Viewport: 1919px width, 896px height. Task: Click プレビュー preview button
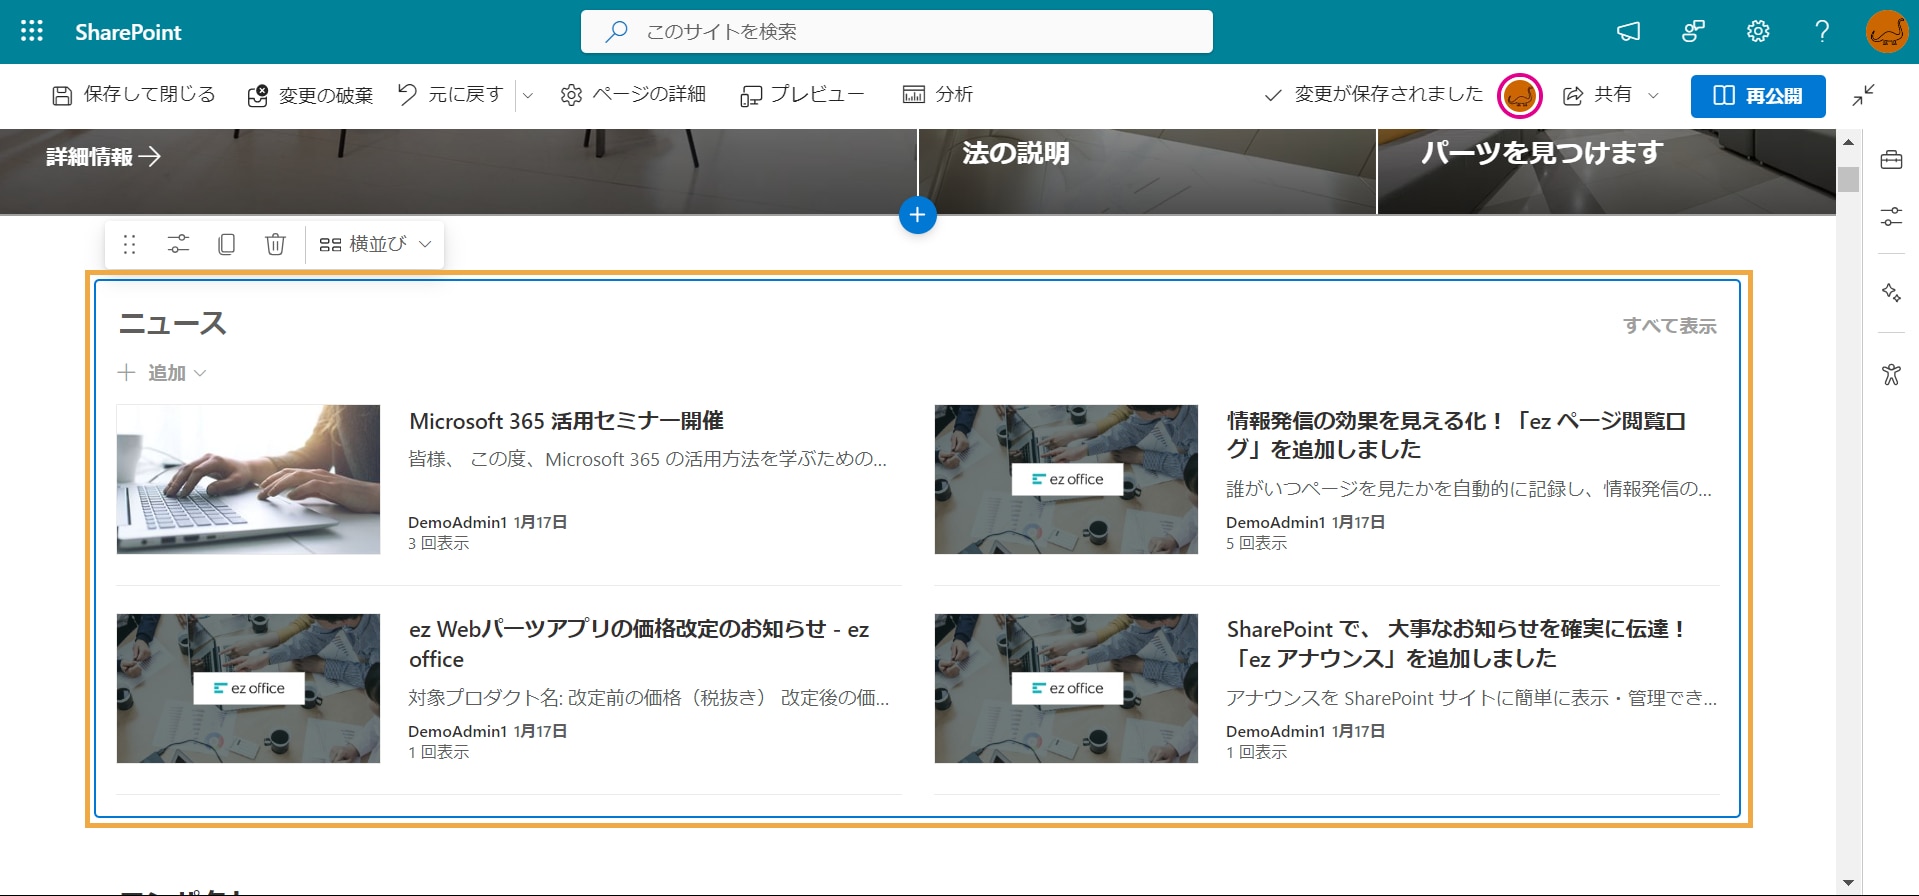(x=802, y=95)
